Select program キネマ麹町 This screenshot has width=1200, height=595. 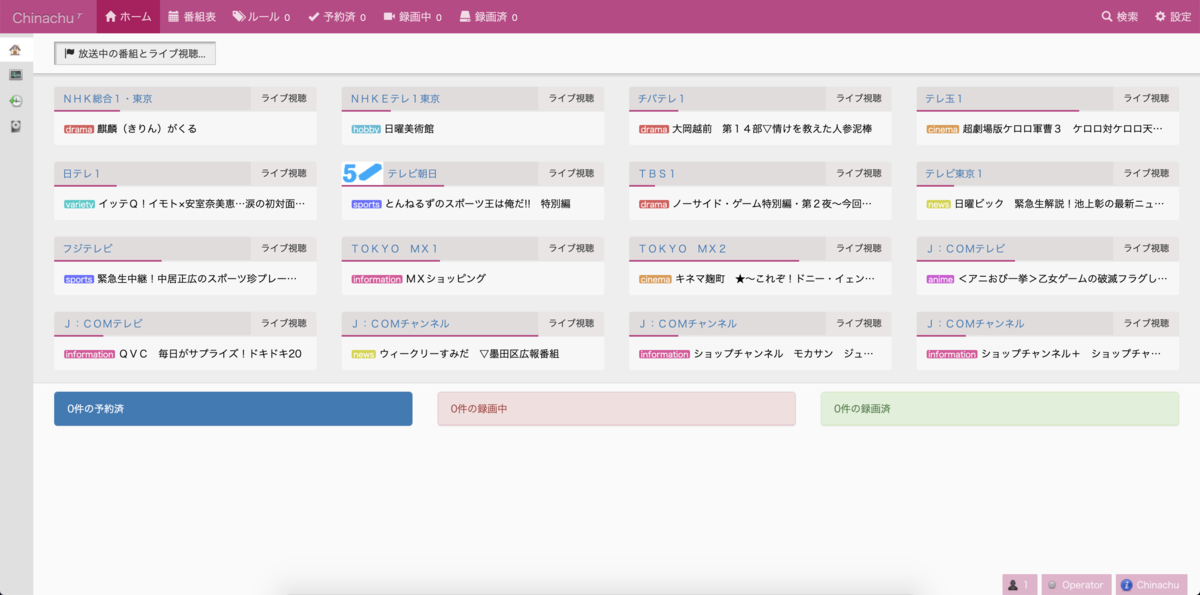tap(775, 279)
